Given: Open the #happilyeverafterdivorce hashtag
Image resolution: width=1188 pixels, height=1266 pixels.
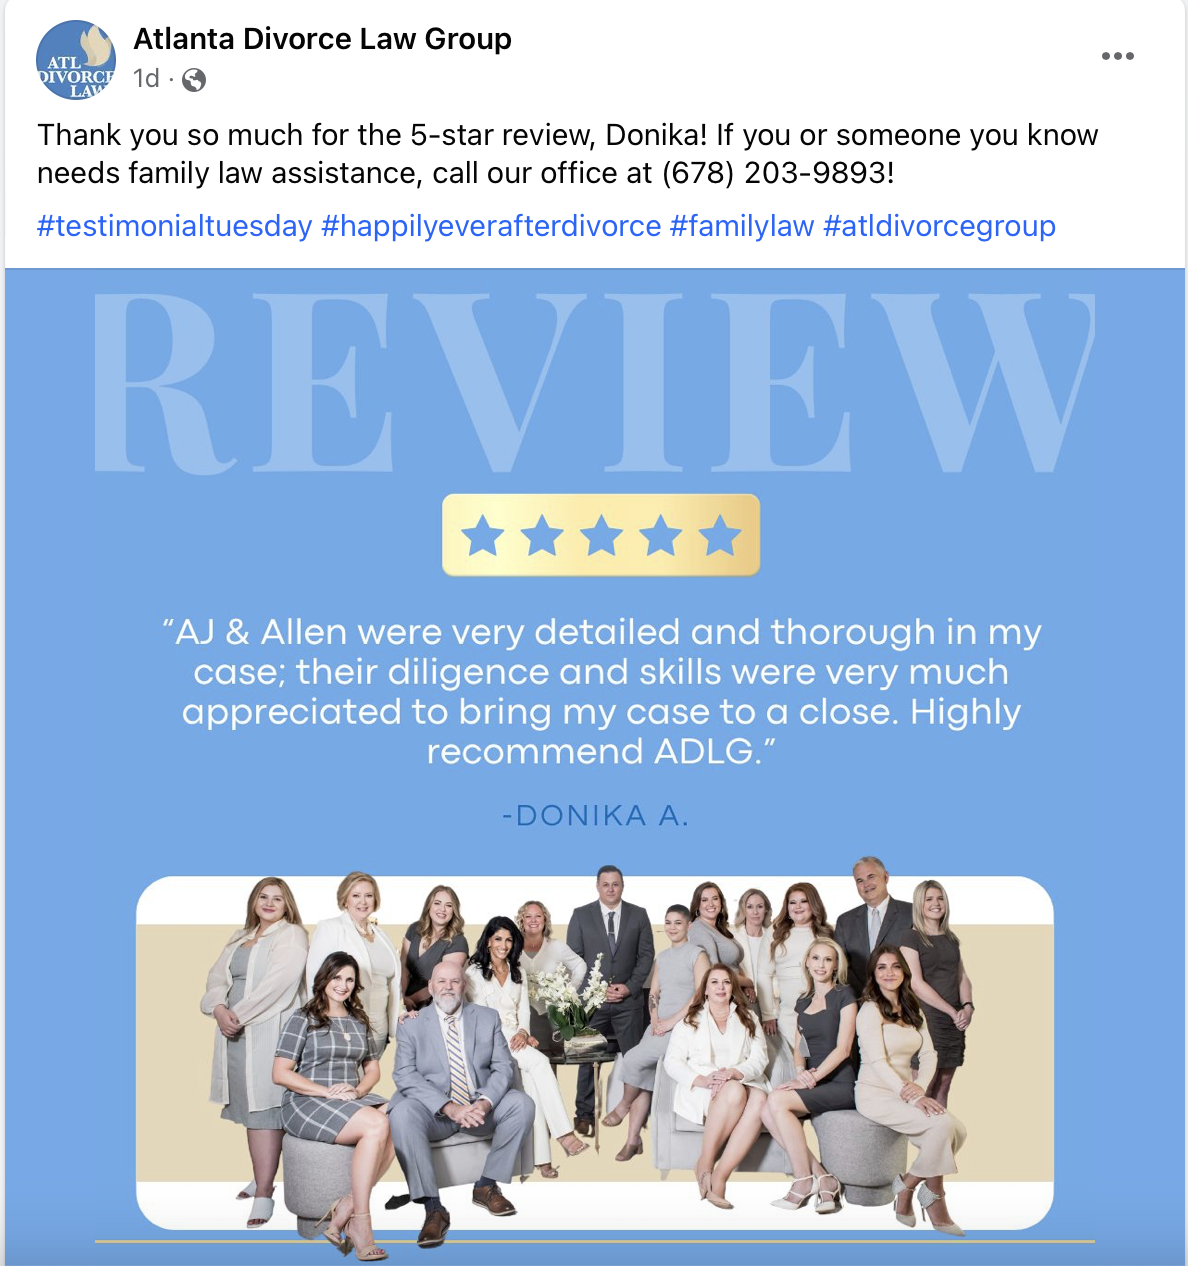Looking at the screenshot, I should click(491, 226).
